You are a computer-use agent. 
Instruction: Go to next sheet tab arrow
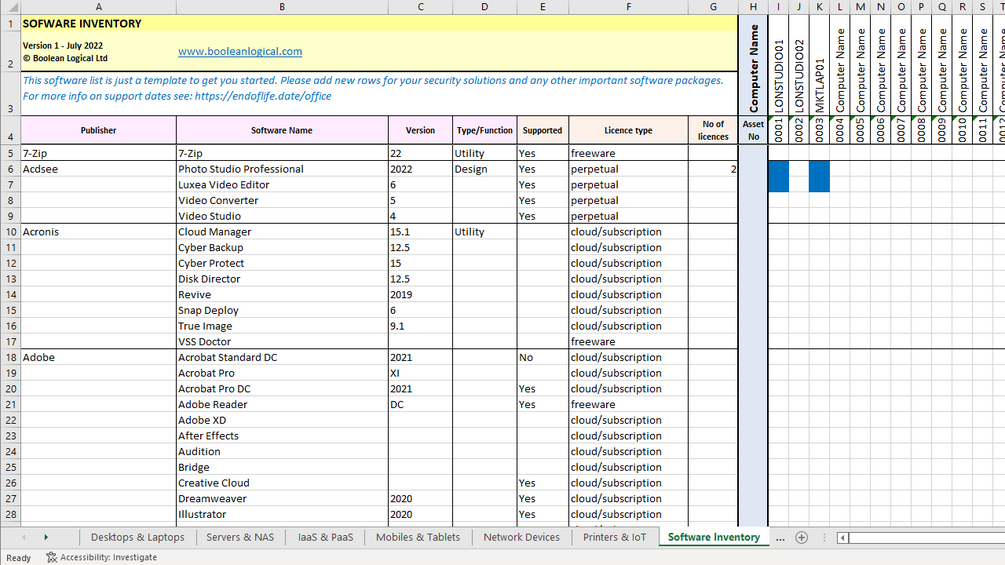pyautogui.click(x=46, y=537)
